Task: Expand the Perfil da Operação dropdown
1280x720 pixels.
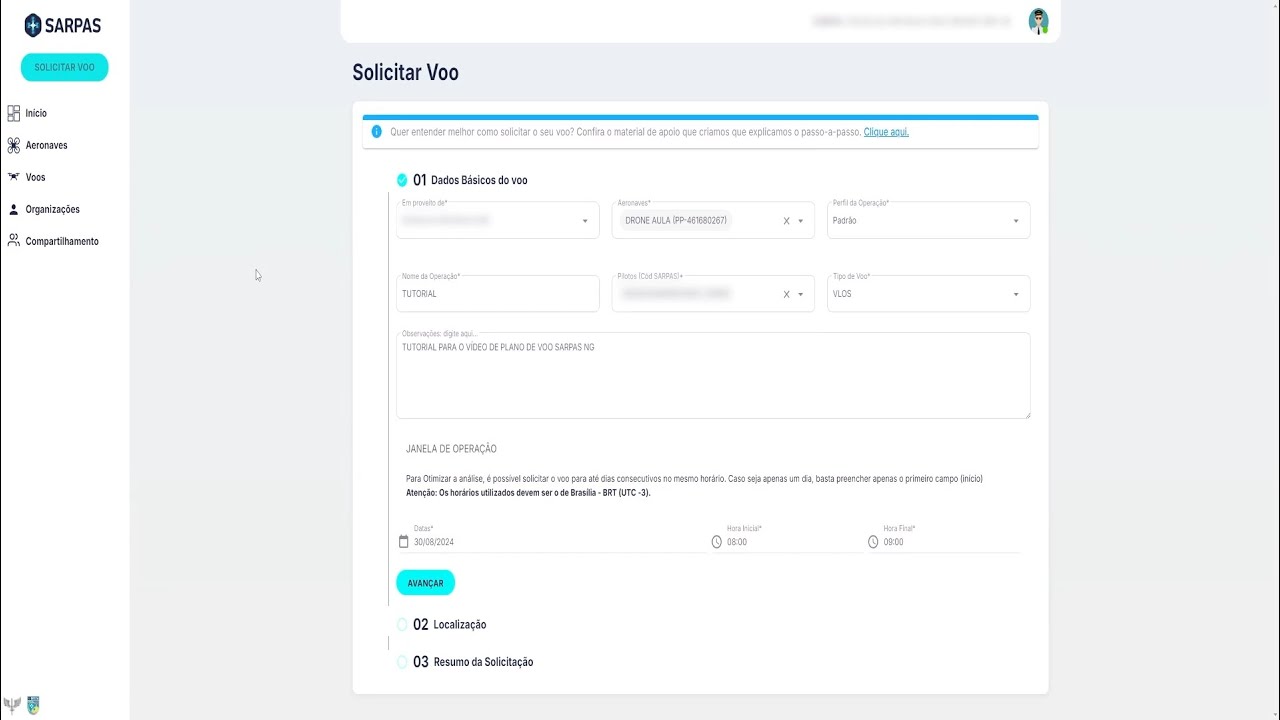Action: tap(1016, 221)
